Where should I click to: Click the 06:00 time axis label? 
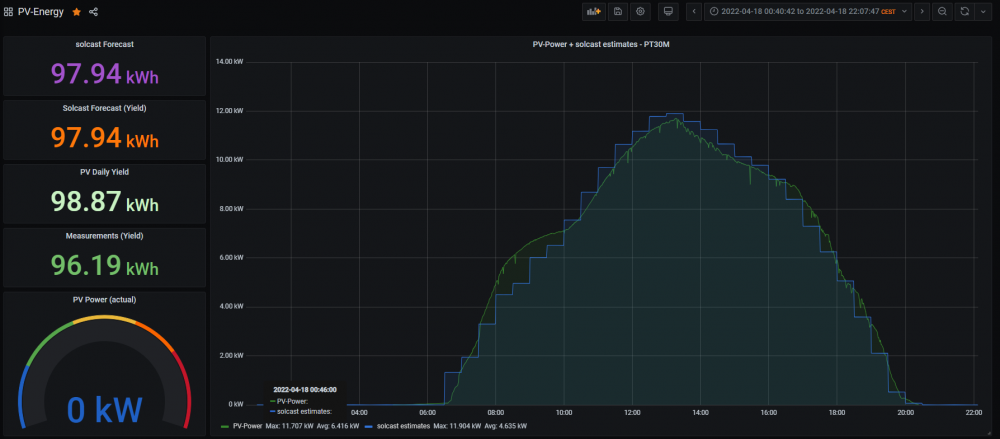click(427, 412)
